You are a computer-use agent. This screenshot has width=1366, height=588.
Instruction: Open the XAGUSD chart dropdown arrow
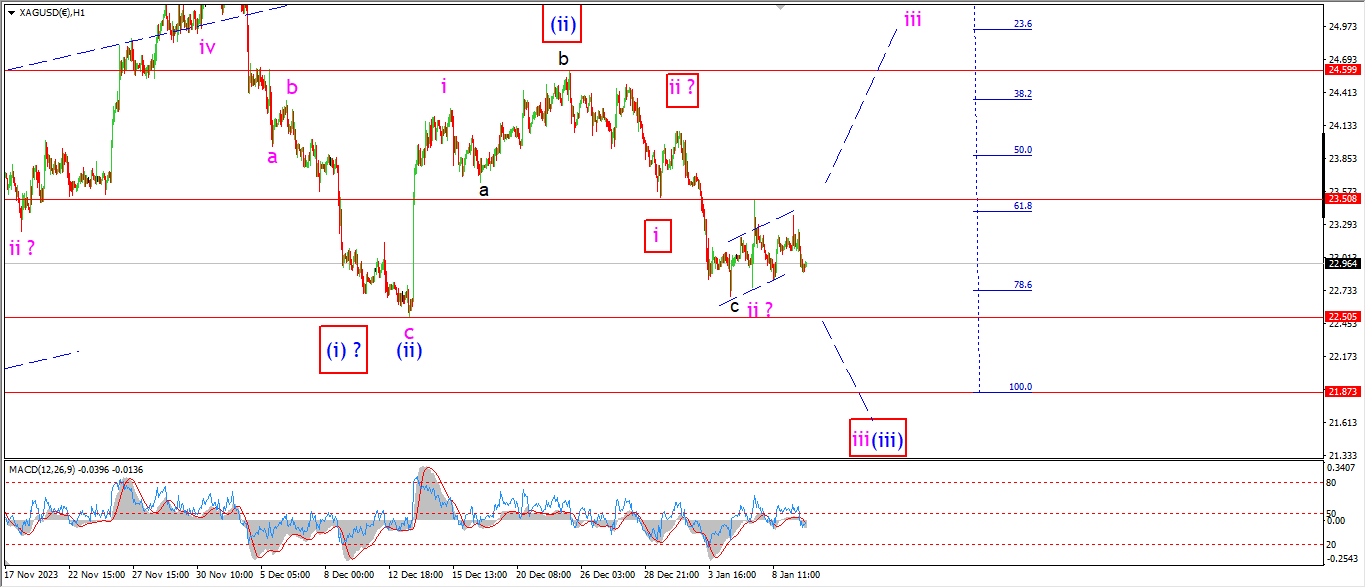[x=11, y=12]
